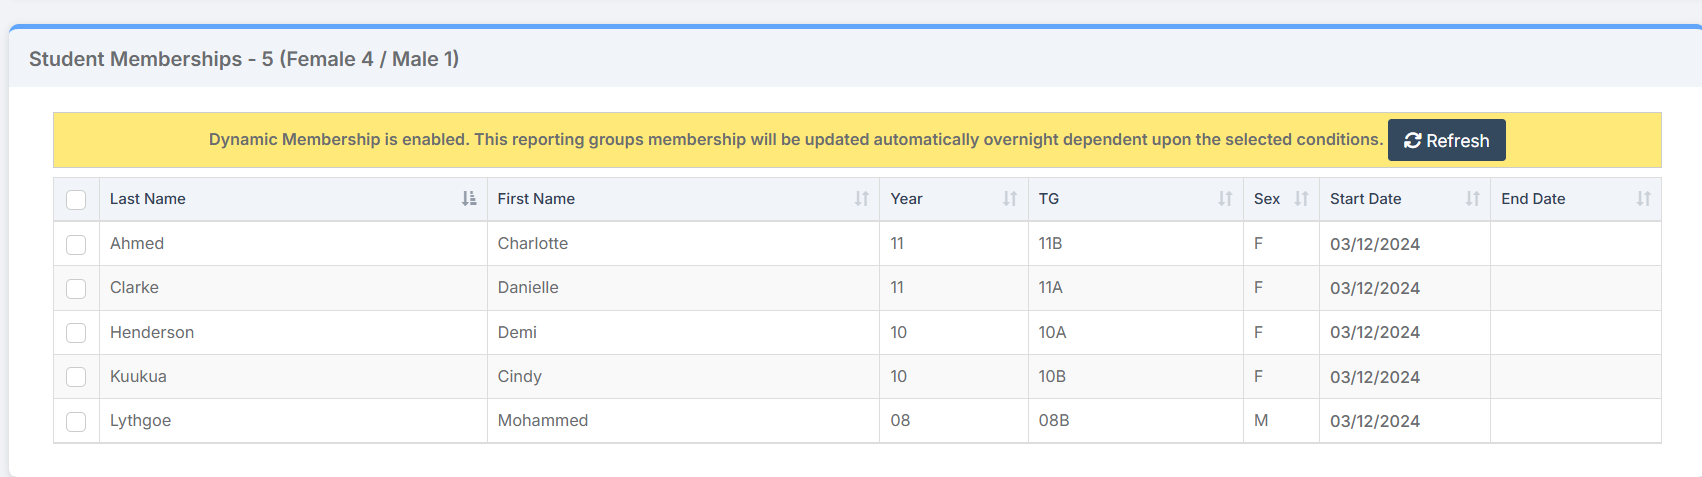Viewport: 1702px width, 477px height.
Task: Enable the checkbox for Kuukua
Action: click(76, 377)
